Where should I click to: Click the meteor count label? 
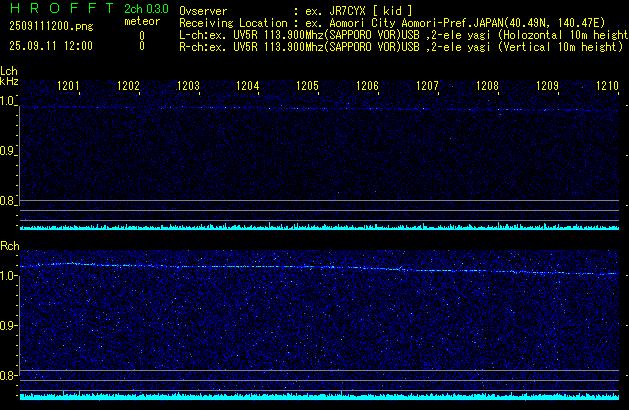click(142, 21)
